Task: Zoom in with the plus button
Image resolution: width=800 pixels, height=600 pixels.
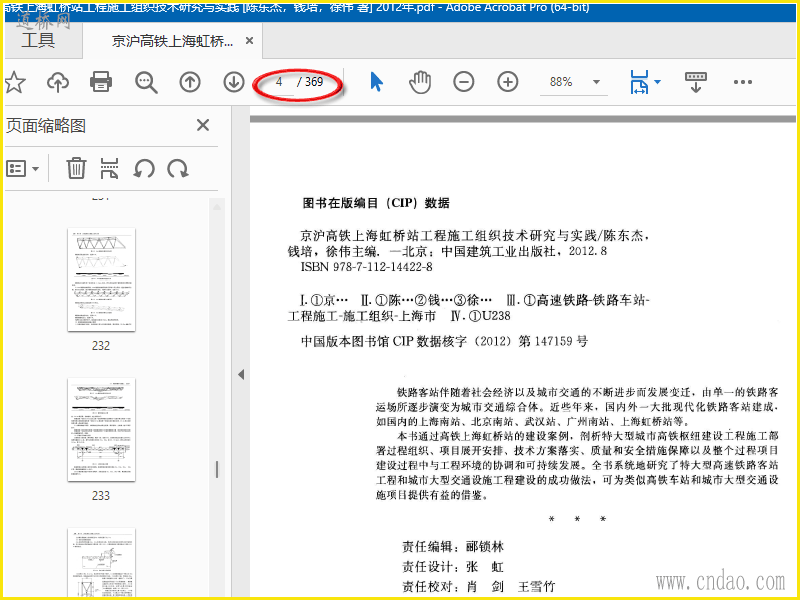Action: point(508,82)
